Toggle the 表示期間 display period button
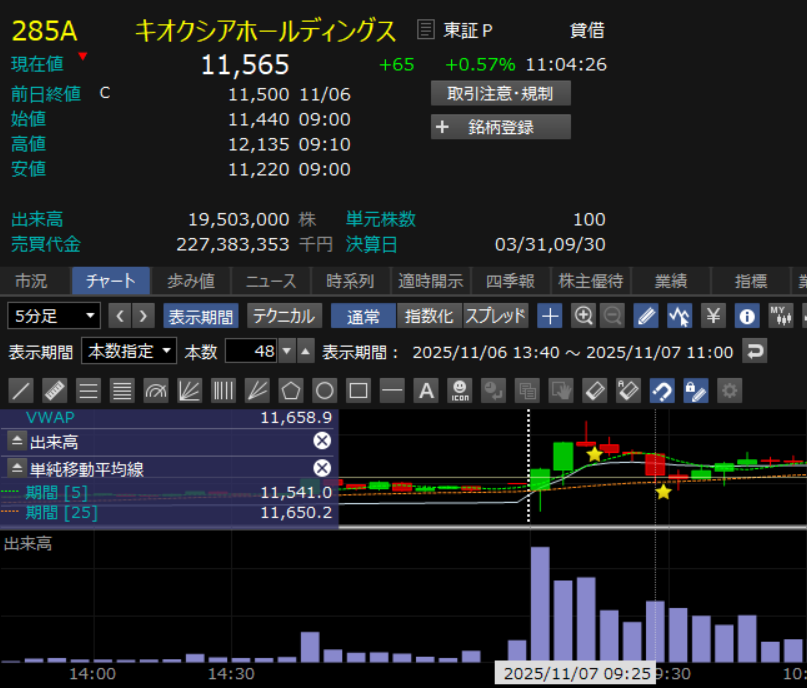The height and width of the screenshot is (688, 807). (x=201, y=316)
